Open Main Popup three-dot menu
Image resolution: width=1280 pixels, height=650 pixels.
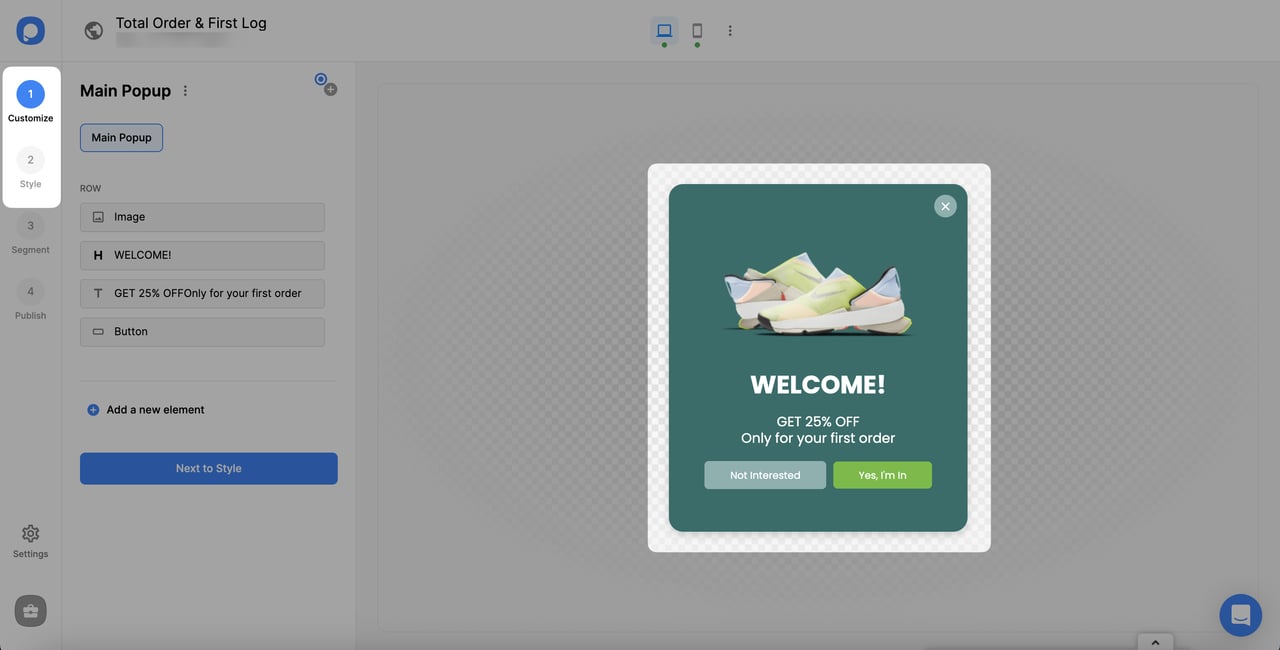[185, 91]
